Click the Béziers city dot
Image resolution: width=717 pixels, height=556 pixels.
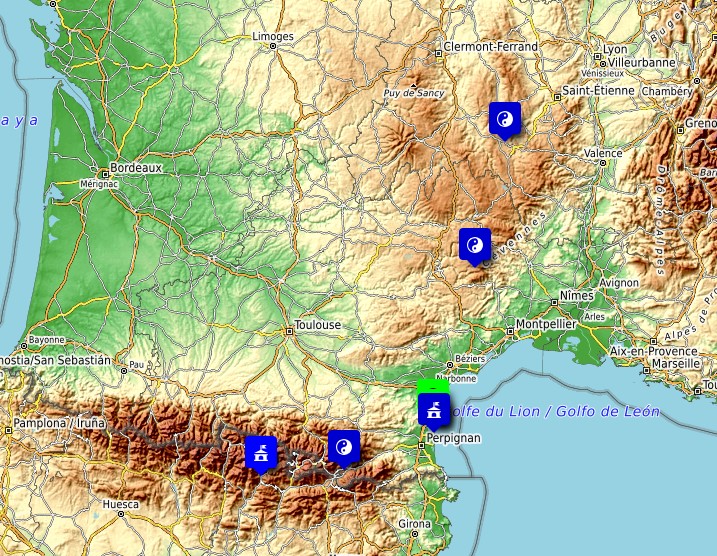click(x=461, y=359)
